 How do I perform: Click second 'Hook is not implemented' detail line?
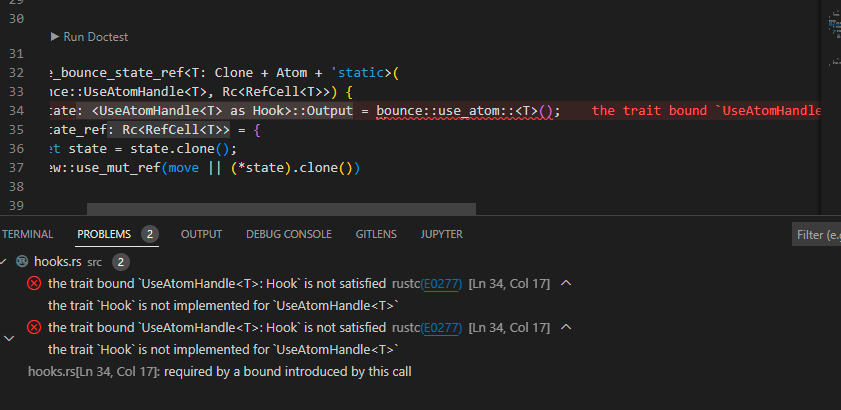coord(224,349)
